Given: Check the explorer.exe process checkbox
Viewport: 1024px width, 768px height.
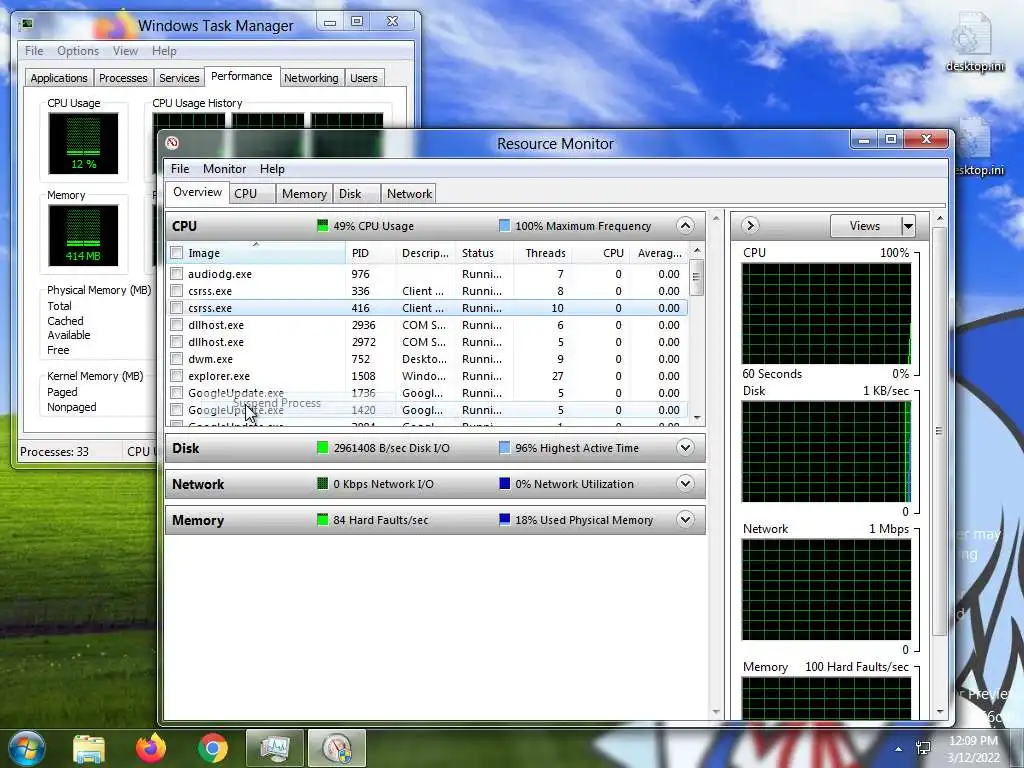Looking at the screenshot, I should click(x=176, y=376).
